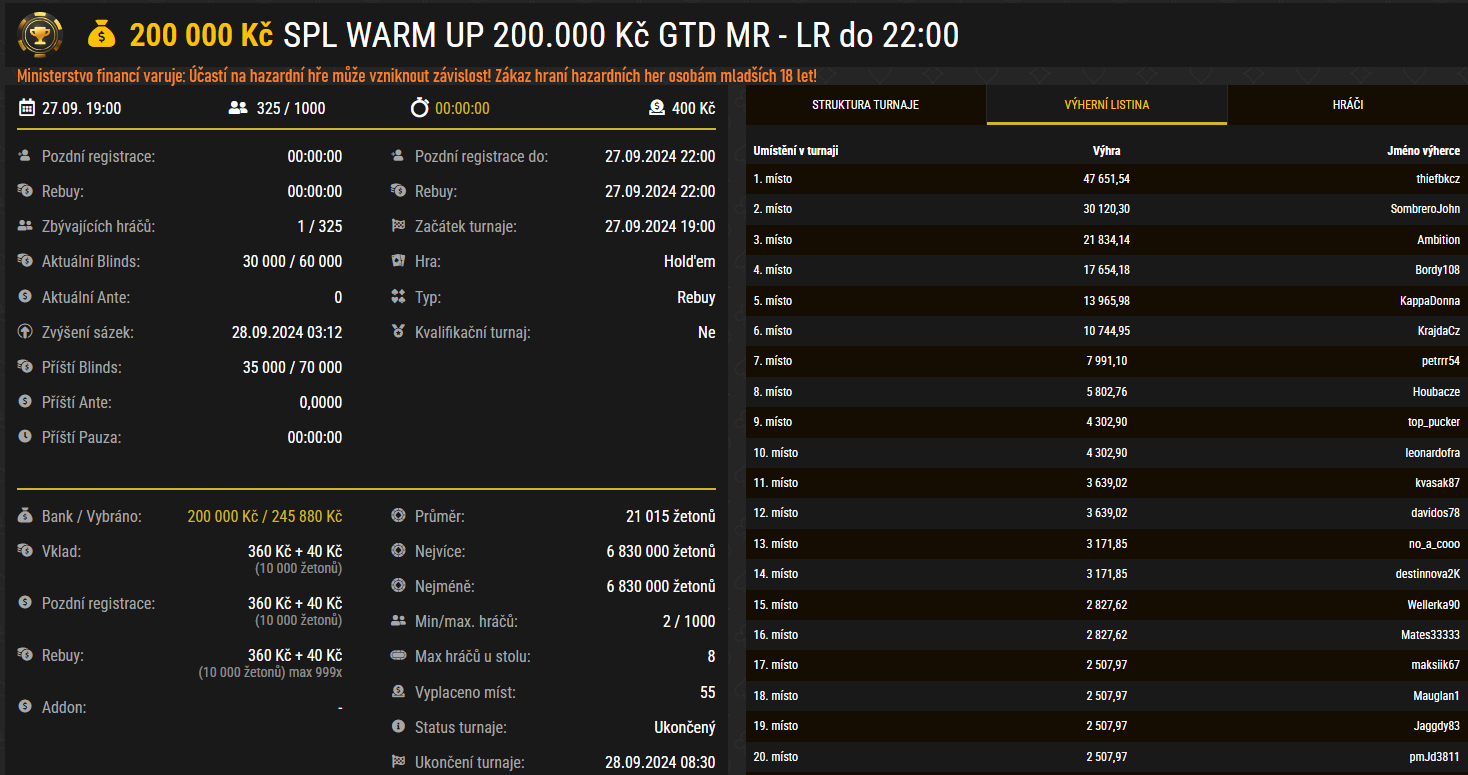
Task: Click player name 'KappaDonna'
Action: pyautogui.click(x=1430, y=301)
